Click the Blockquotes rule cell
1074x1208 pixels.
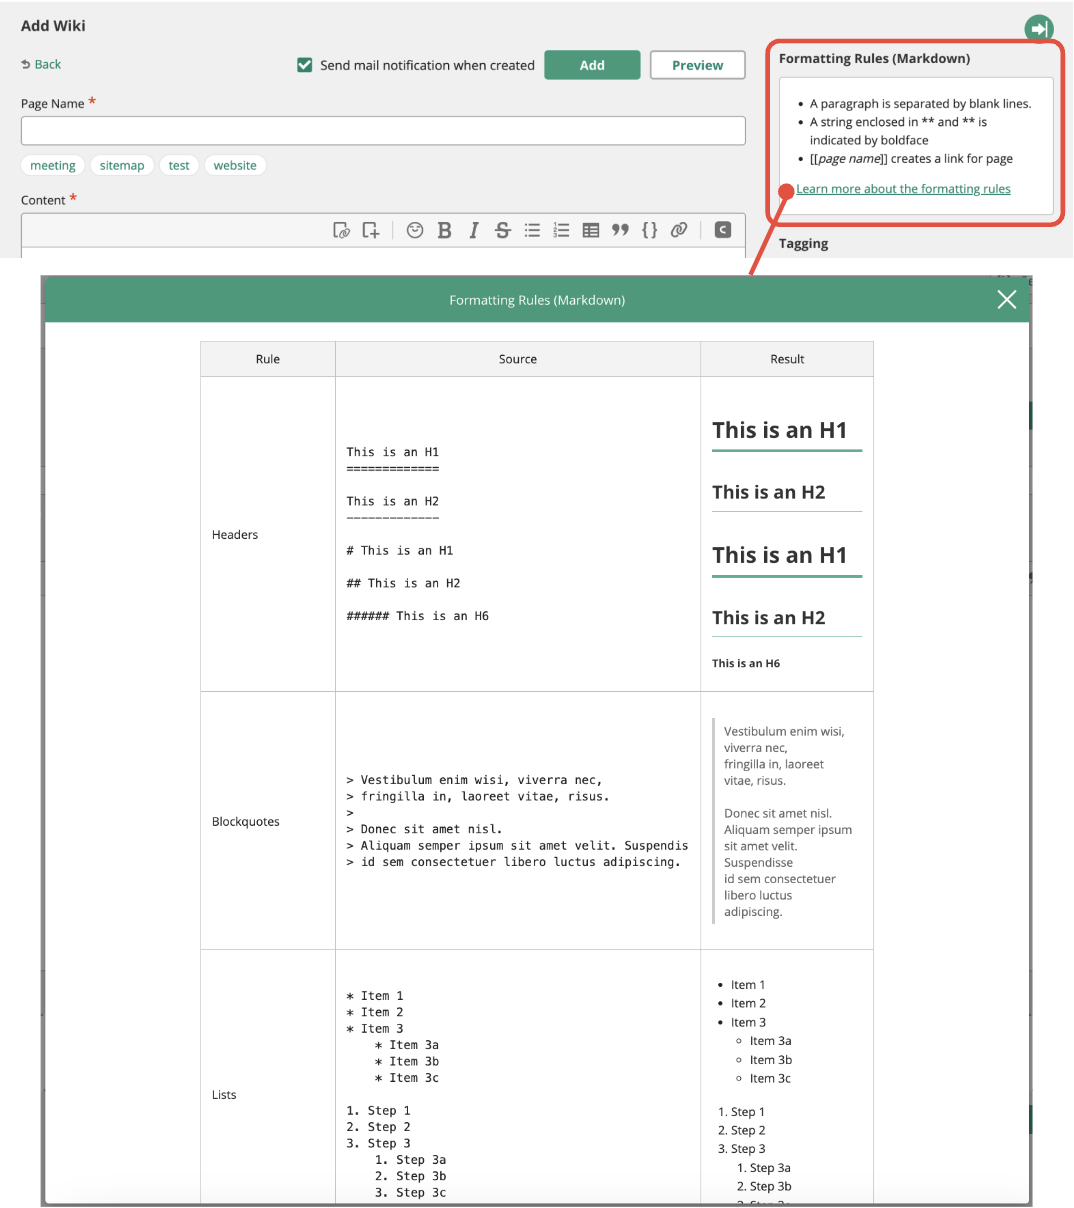(268, 821)
